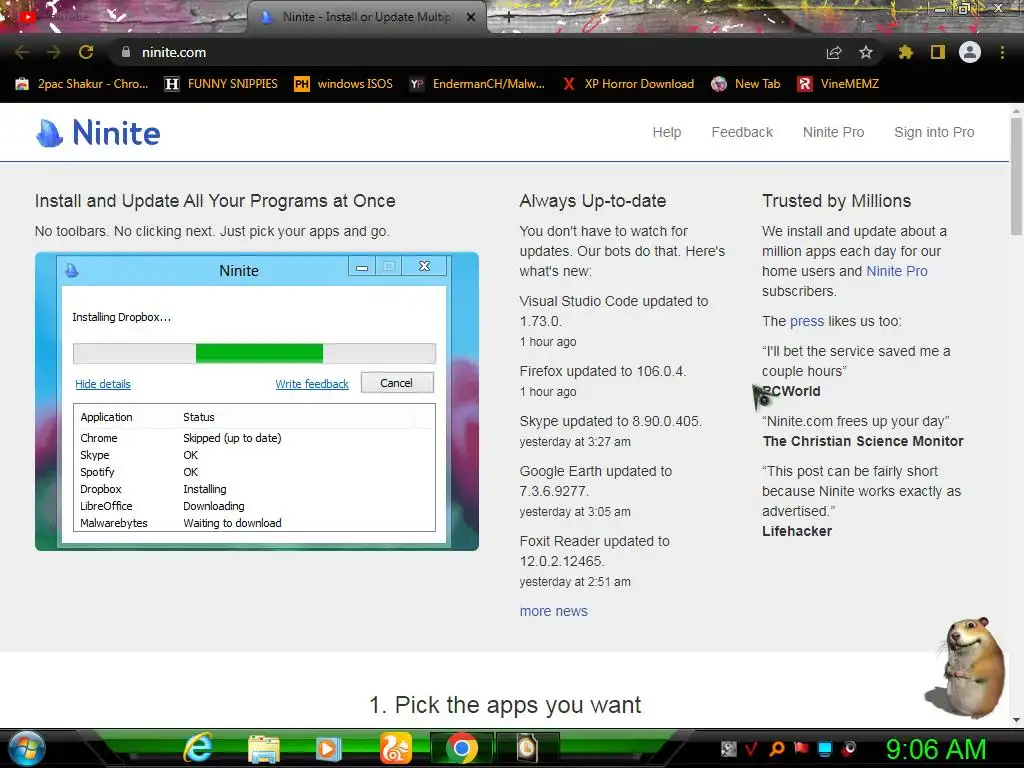Go back with the browser back arrow

click(22, 52)
